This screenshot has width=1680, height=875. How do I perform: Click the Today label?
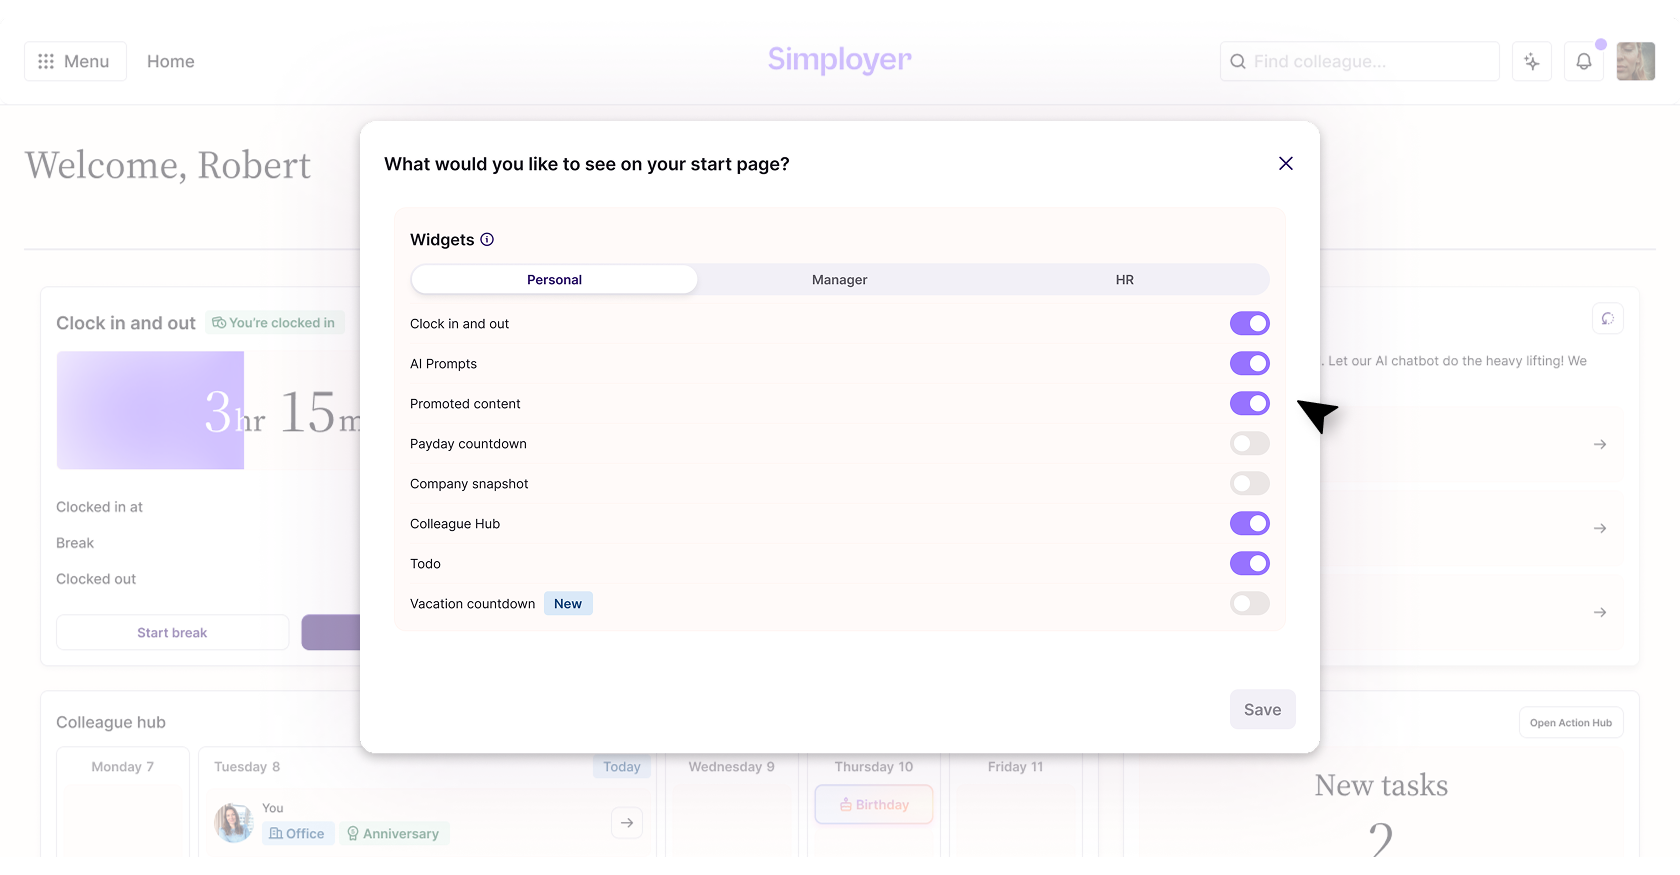point(621,767)
